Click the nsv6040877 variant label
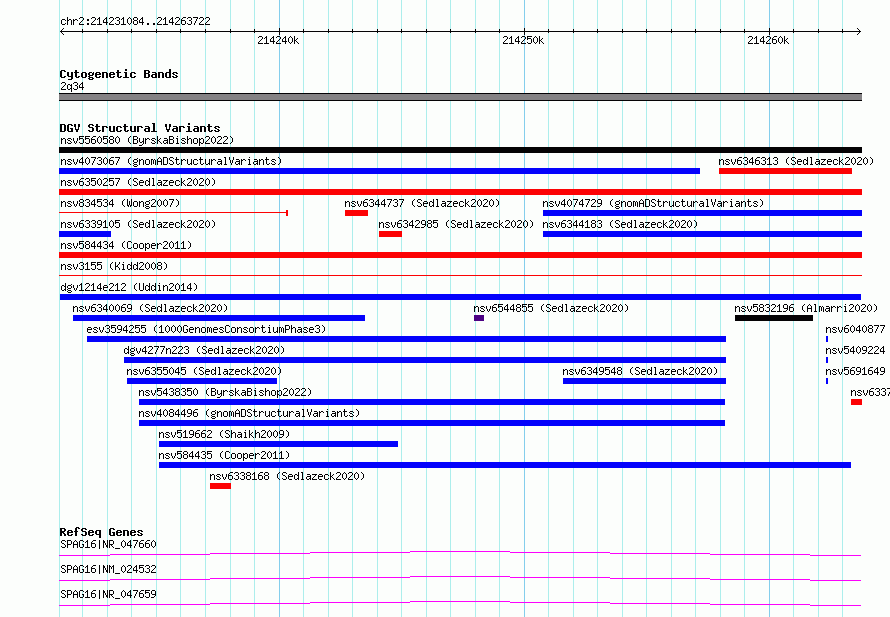Image resolution: width=890 pixels, height=617 pixels. click(855, 329)
